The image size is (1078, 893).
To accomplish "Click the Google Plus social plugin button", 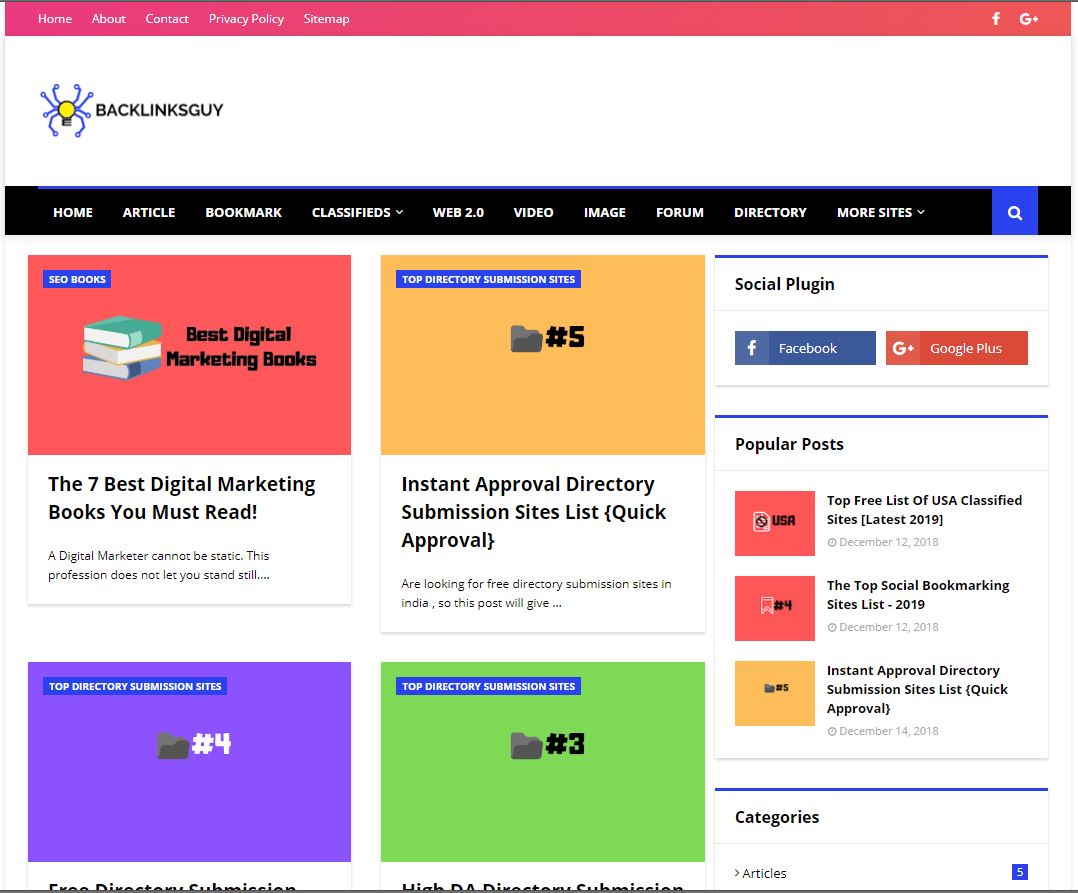I will coord(956,348).
